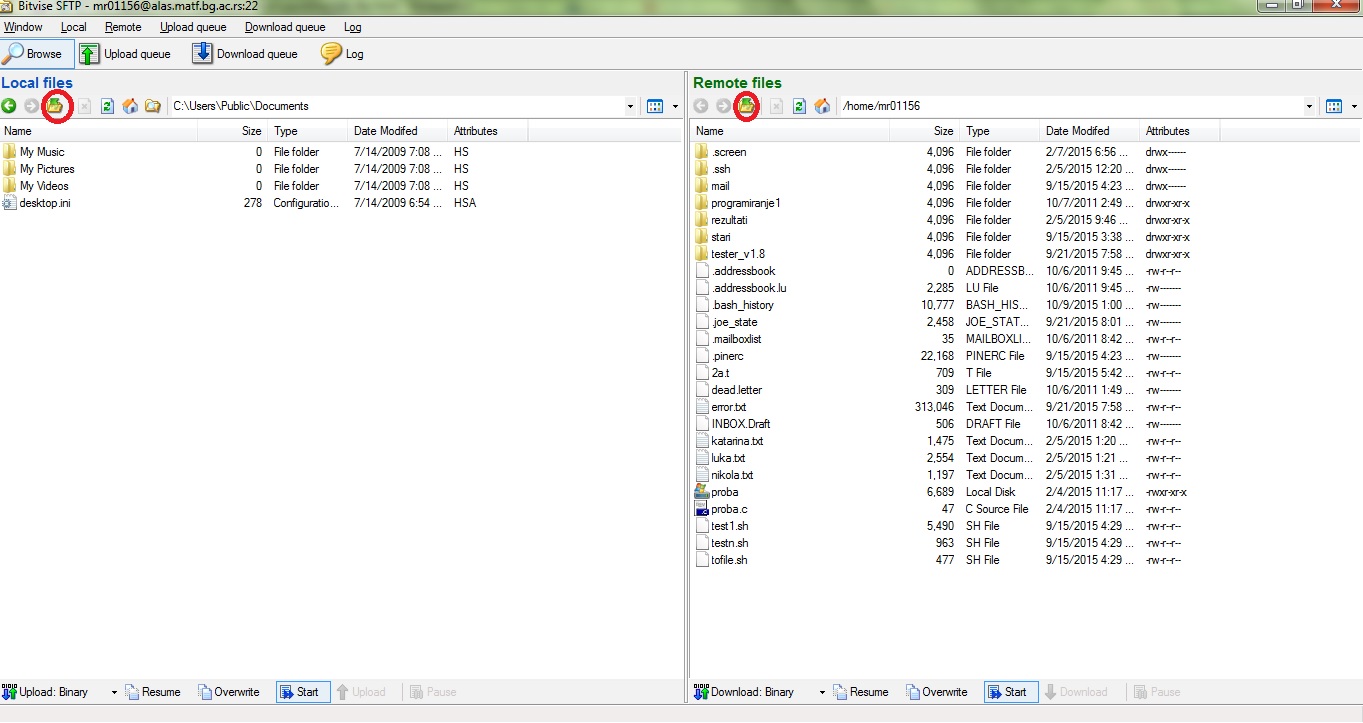The width and height of the screenshot is (1363, 723).
Task: Sort Local files by Date Modified
Action: pos(398,131)
